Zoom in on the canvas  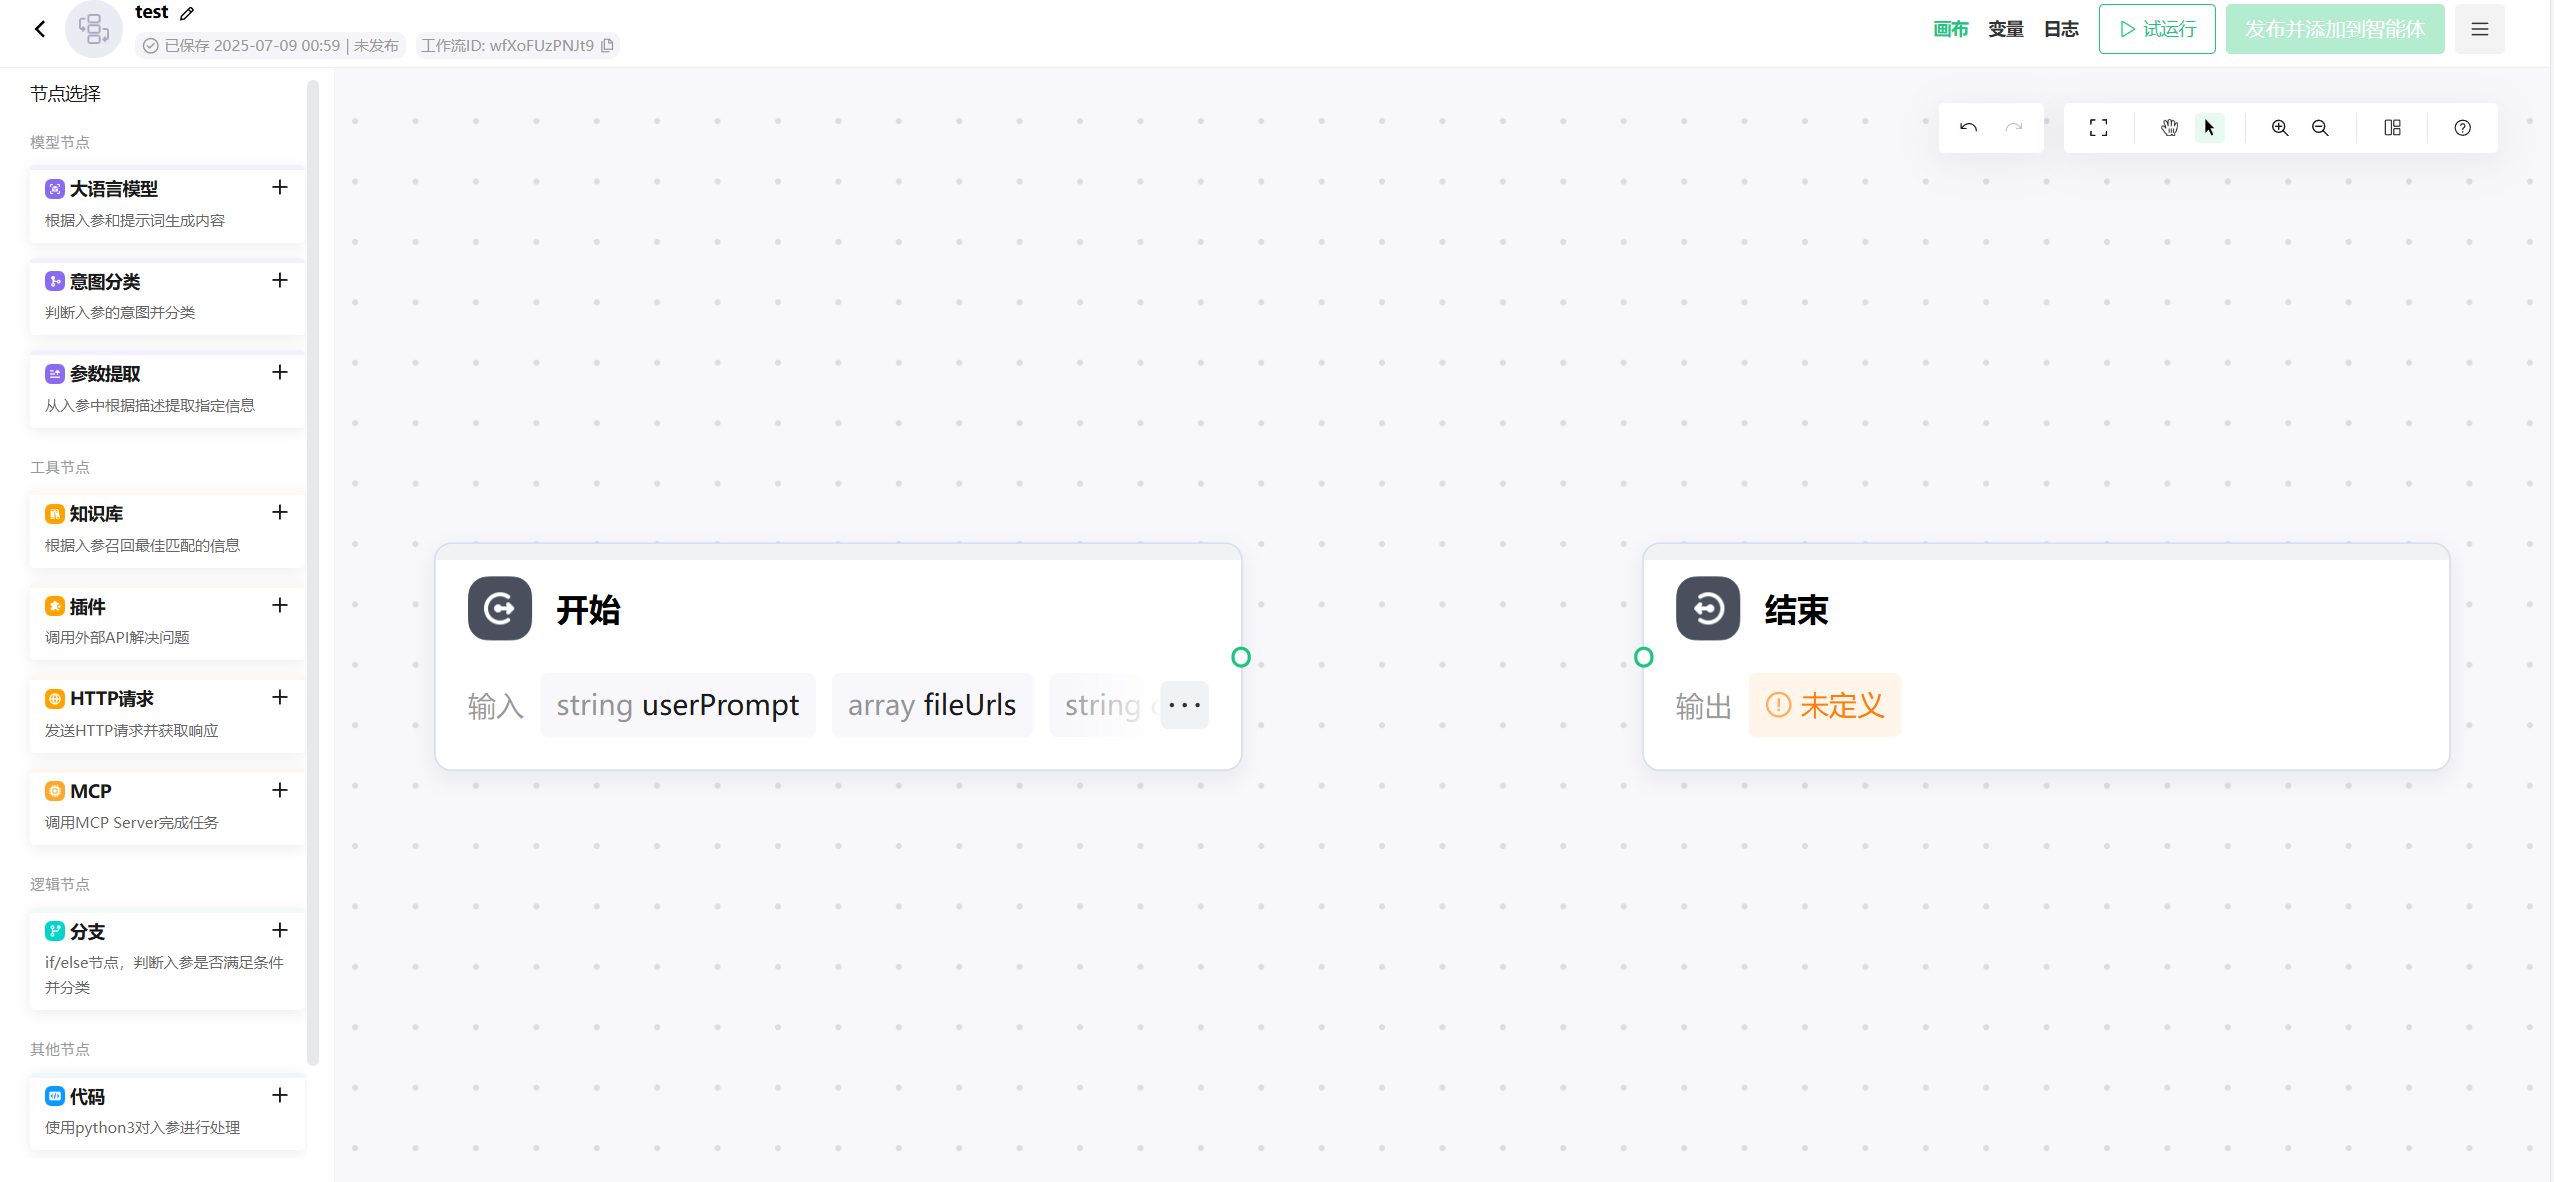coord(2280,127)
